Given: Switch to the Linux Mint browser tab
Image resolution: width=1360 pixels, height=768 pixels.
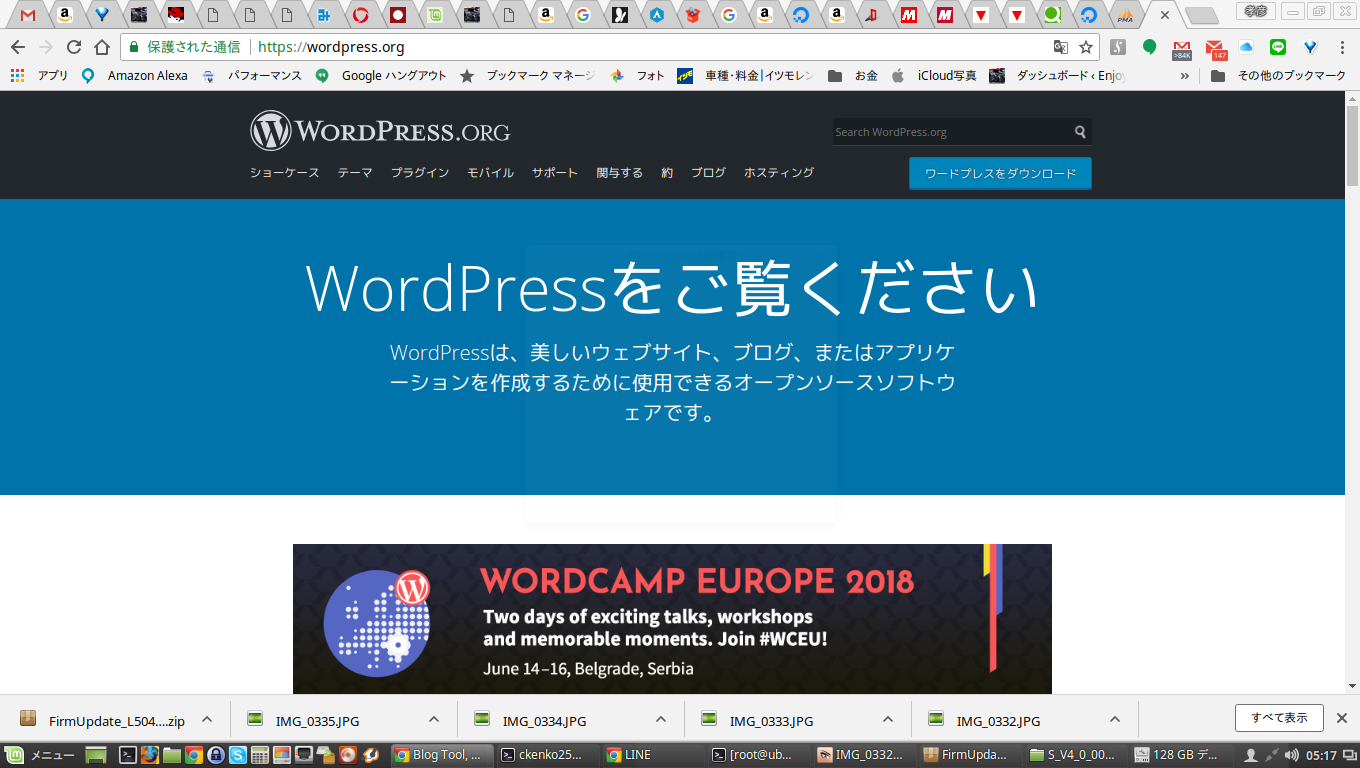Looking at the screenshot, I should 433,15.
